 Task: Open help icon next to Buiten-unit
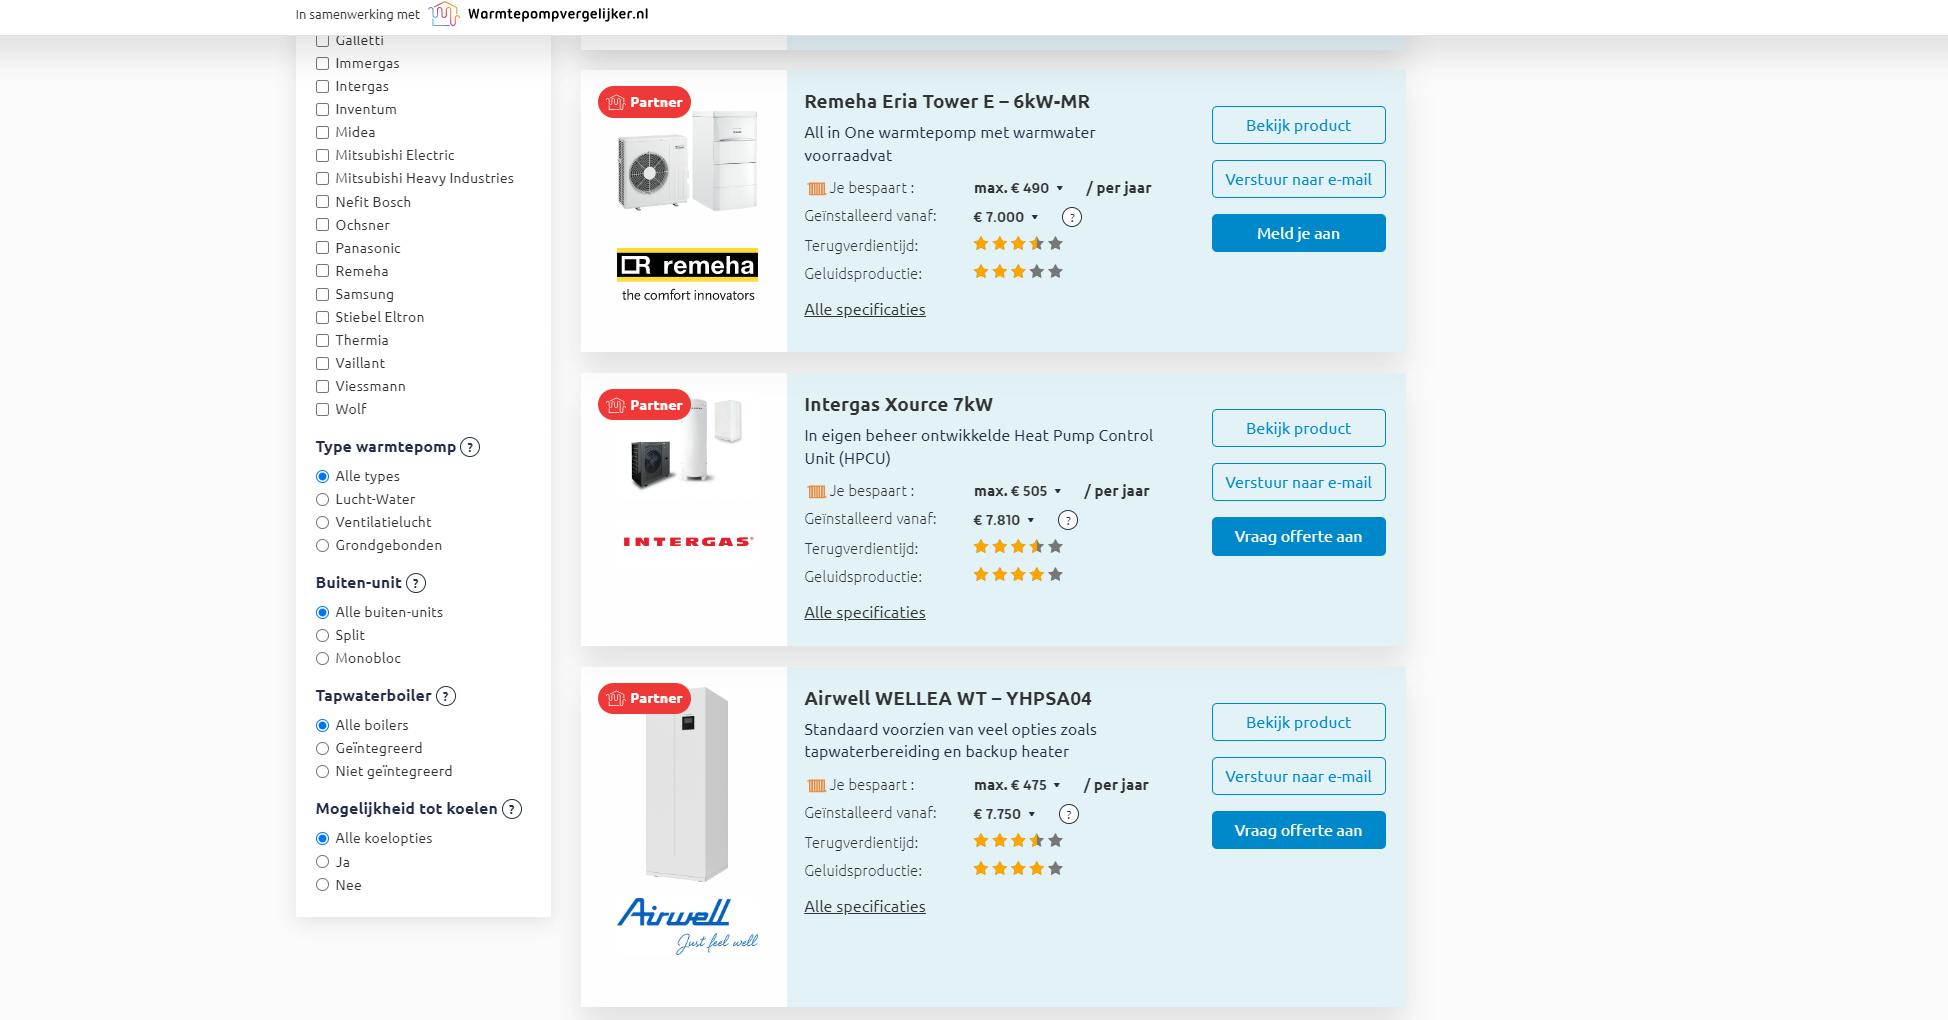[416, 583]
